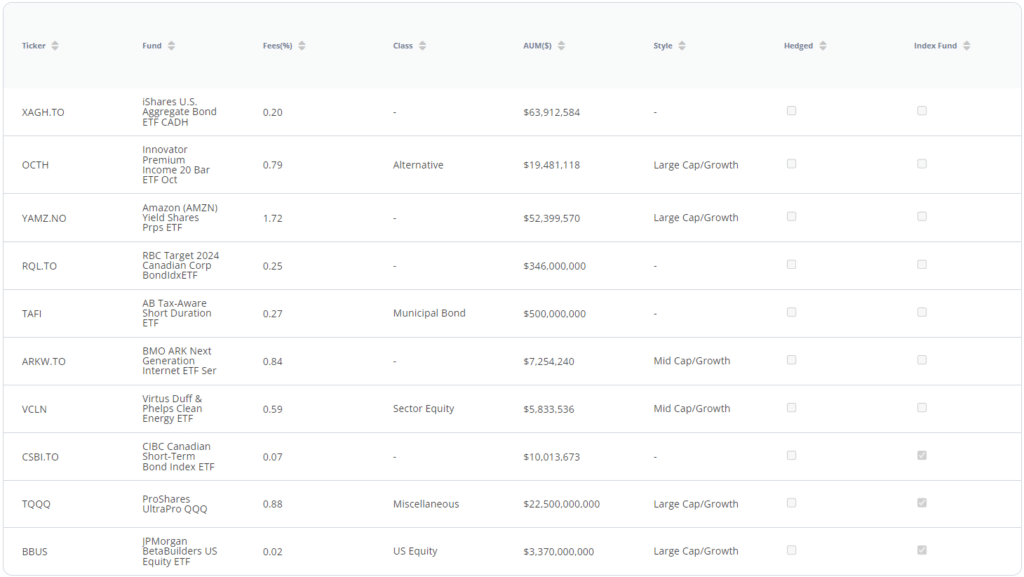This screenshot has width=1024, height=577.
Task: Sort by Style using arrow icon
Action: coord(682,46)
